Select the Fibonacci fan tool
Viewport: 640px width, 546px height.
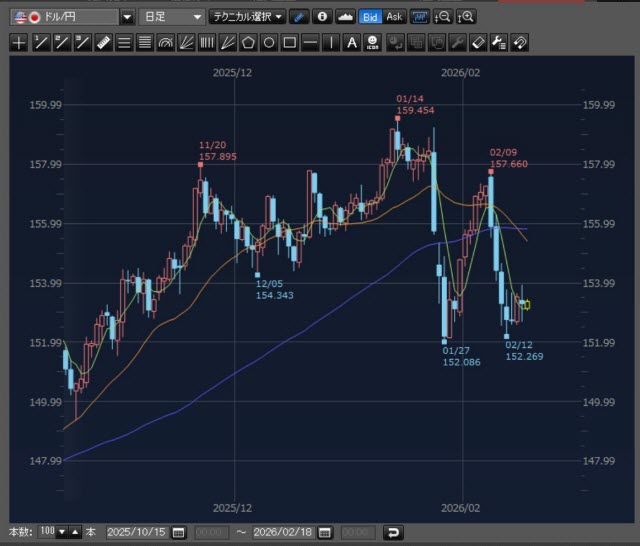tap(186, 42)
